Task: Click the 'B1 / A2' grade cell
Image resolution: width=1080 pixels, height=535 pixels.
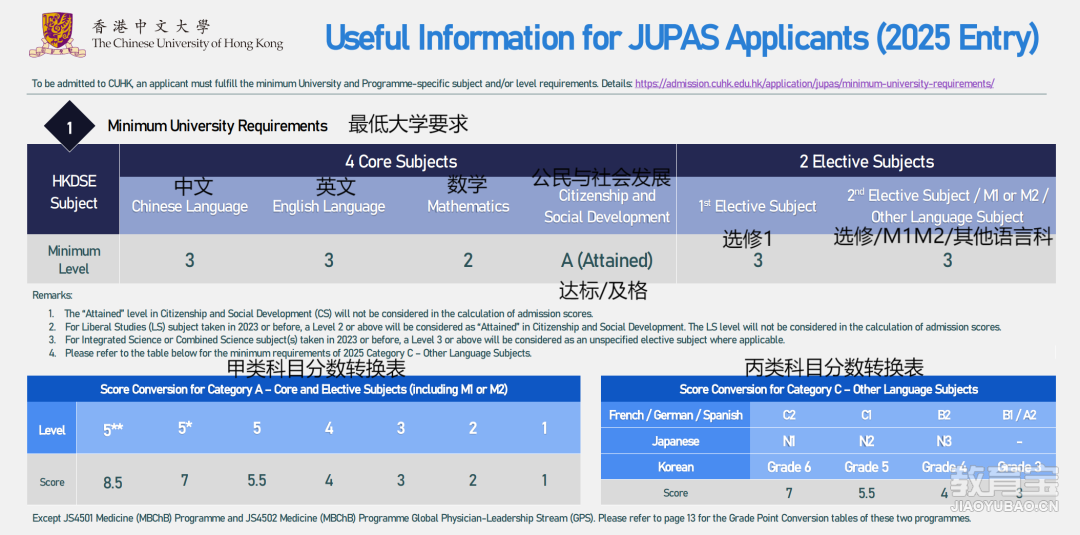Action: (x=1019, y=415)
